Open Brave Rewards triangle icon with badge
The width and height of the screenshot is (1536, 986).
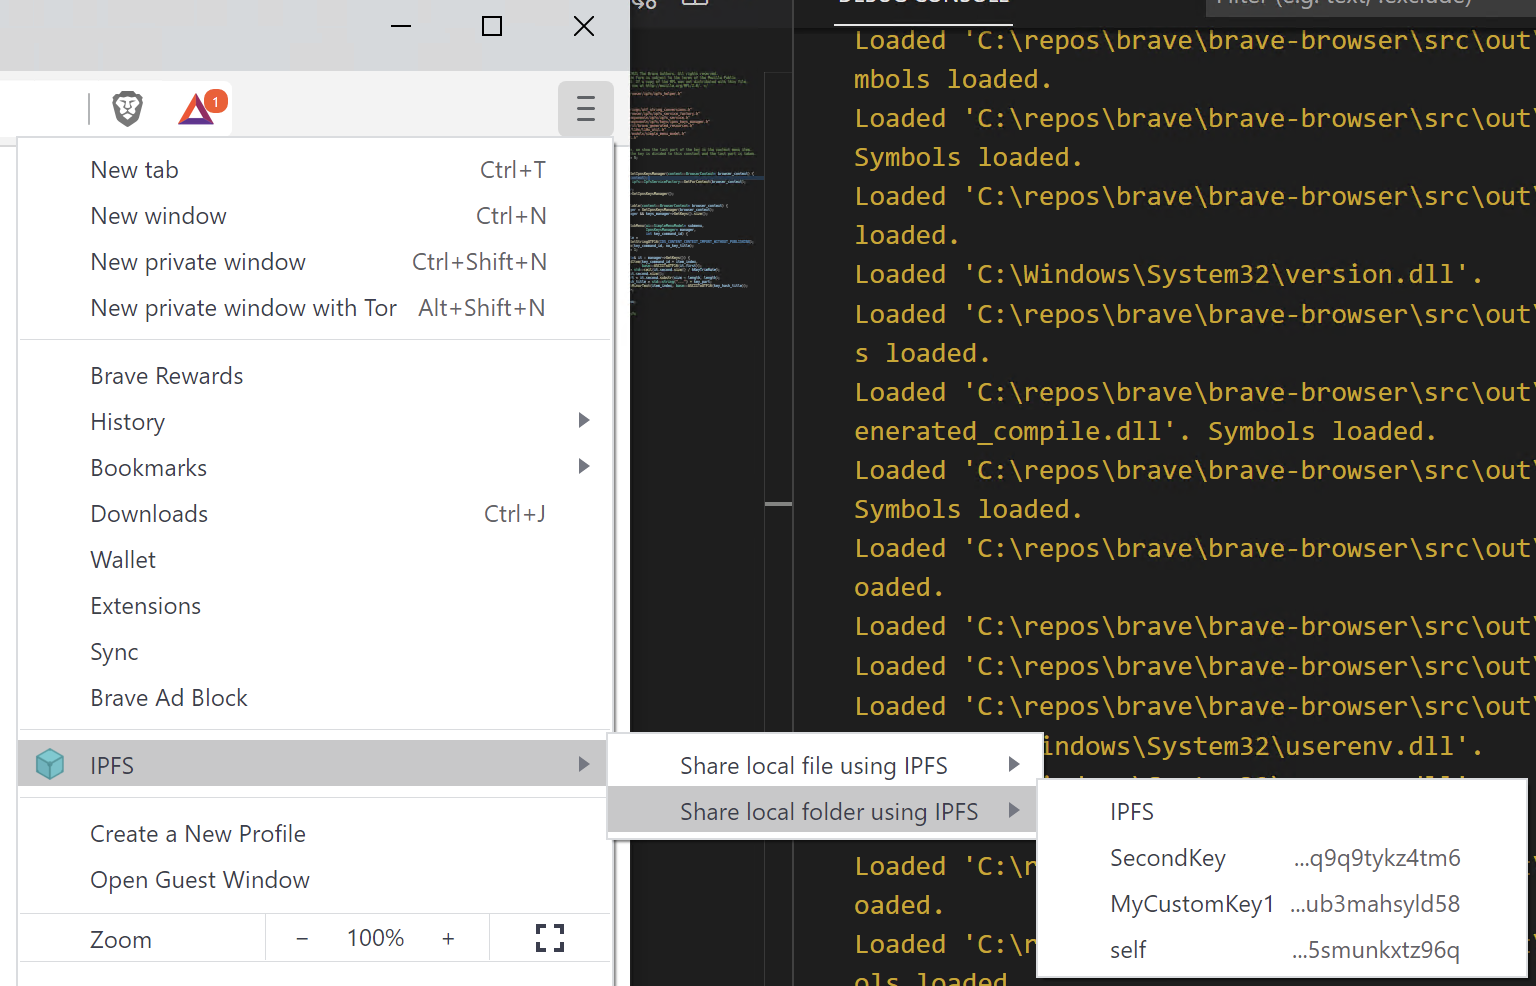click(202, 107)
